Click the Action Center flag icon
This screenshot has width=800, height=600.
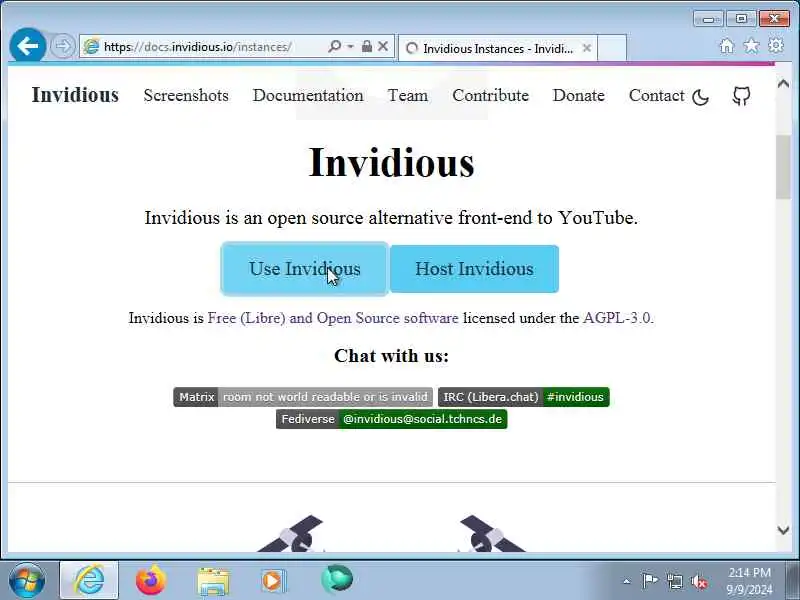pyautogui.click(x=649, y=581)
